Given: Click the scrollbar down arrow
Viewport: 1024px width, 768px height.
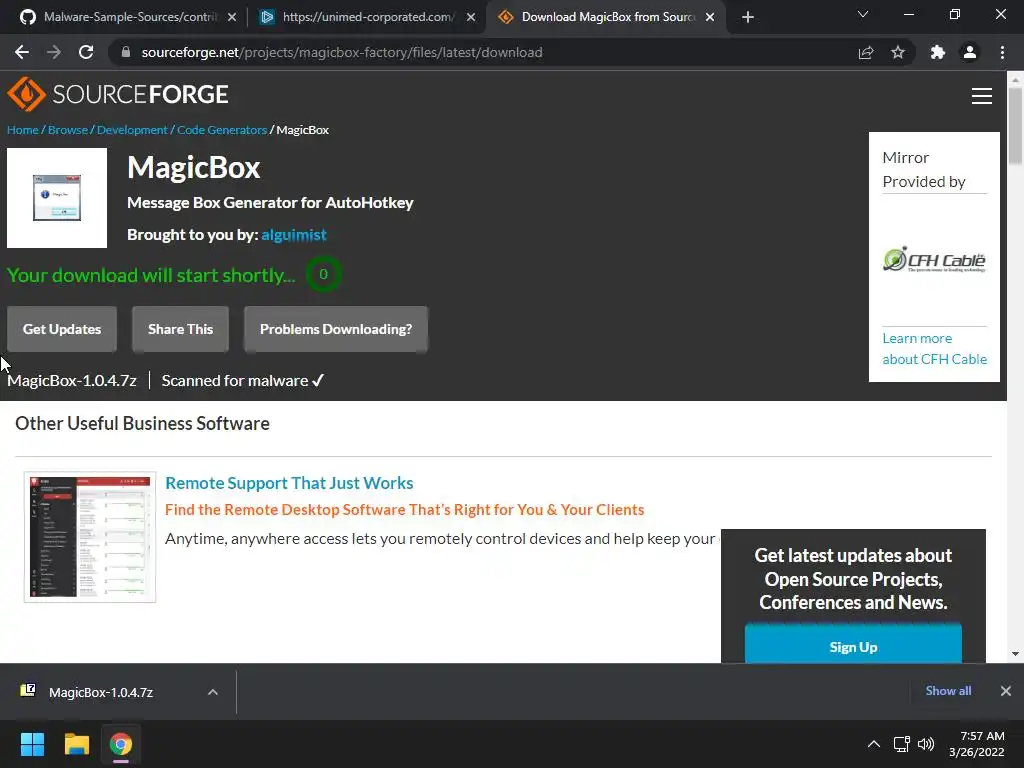Looking at the screenshot, I should [1015, 654].
